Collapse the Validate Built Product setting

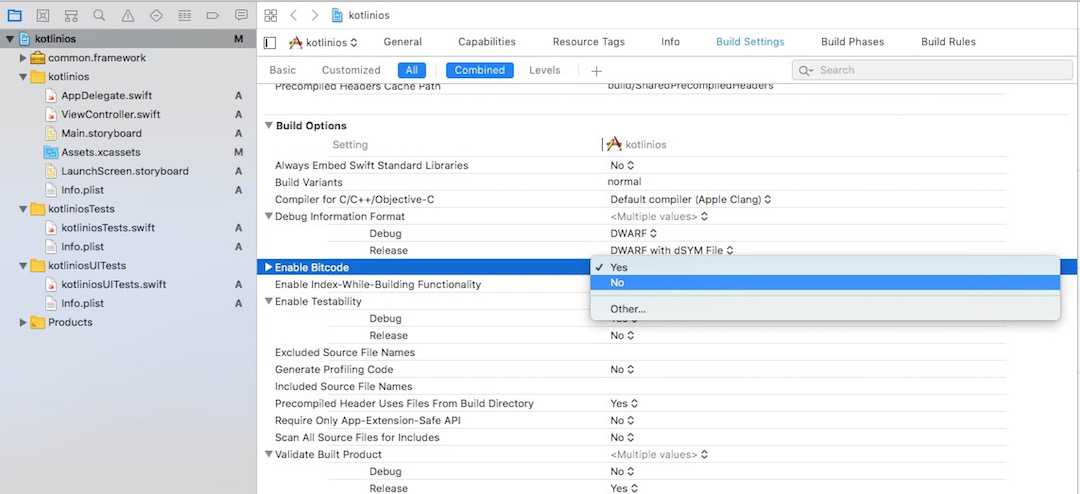click(x=269, y=454)
